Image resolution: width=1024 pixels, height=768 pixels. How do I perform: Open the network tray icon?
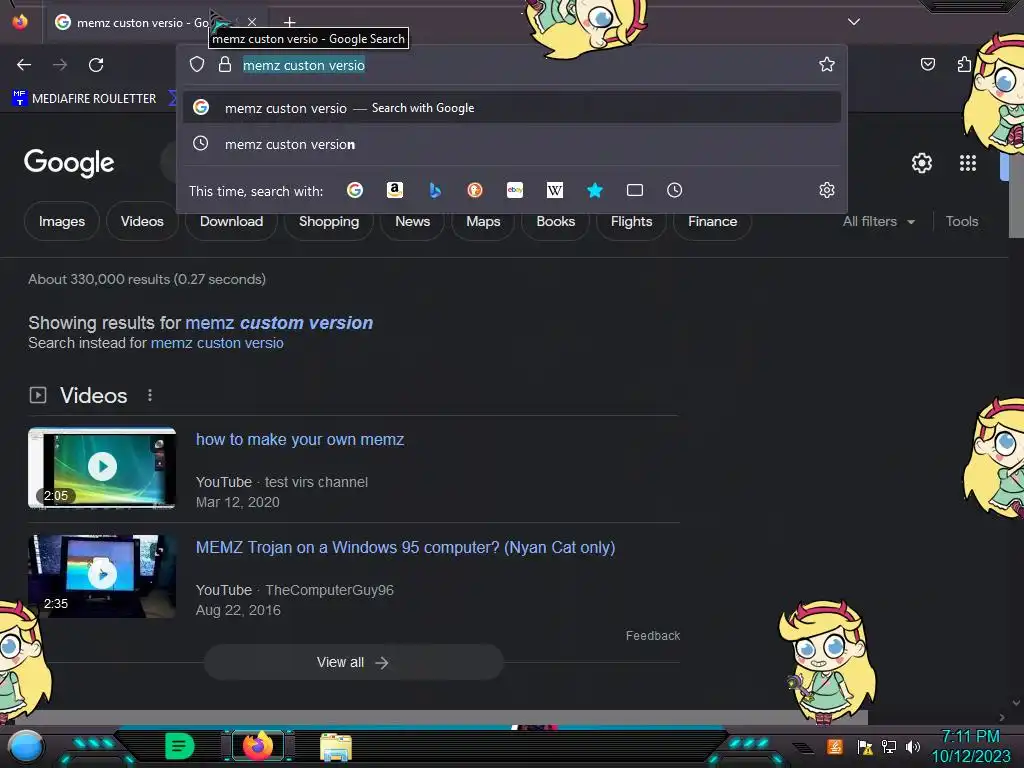889,746
